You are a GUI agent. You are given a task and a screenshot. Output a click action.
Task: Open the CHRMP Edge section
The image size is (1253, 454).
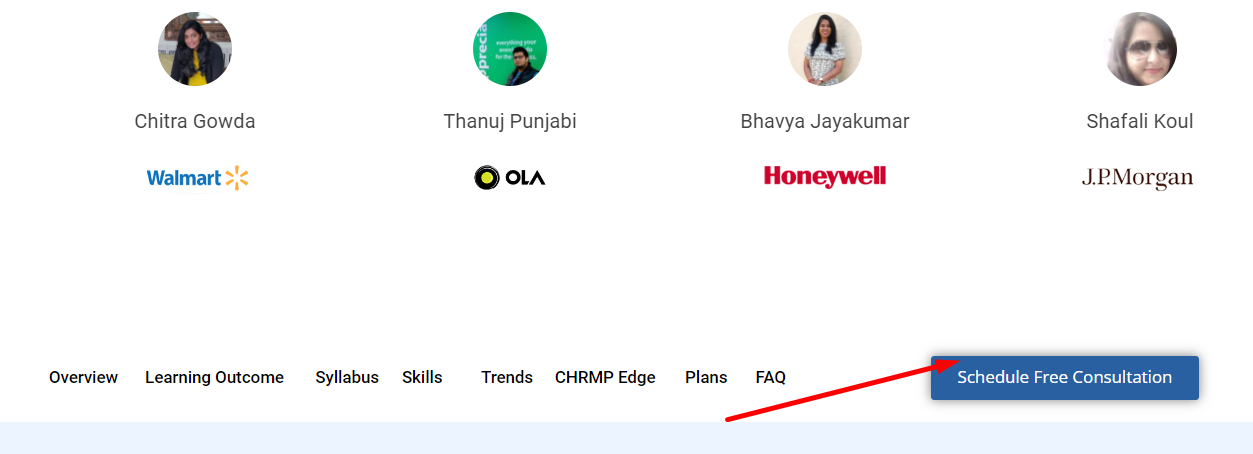(x=605, y=377)
